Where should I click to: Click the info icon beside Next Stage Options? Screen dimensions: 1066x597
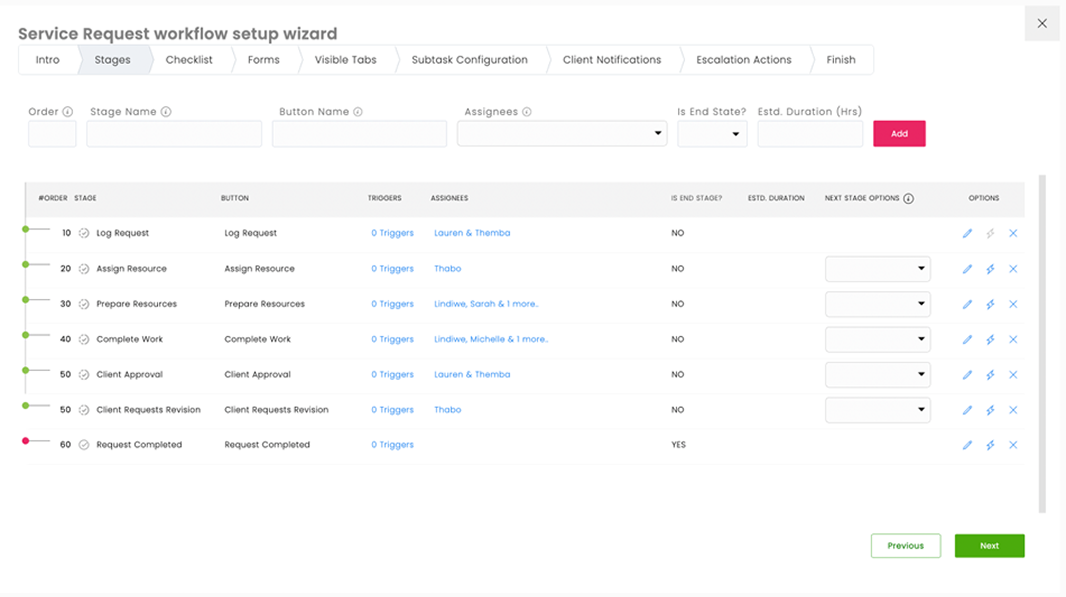(x=908, y=199)
